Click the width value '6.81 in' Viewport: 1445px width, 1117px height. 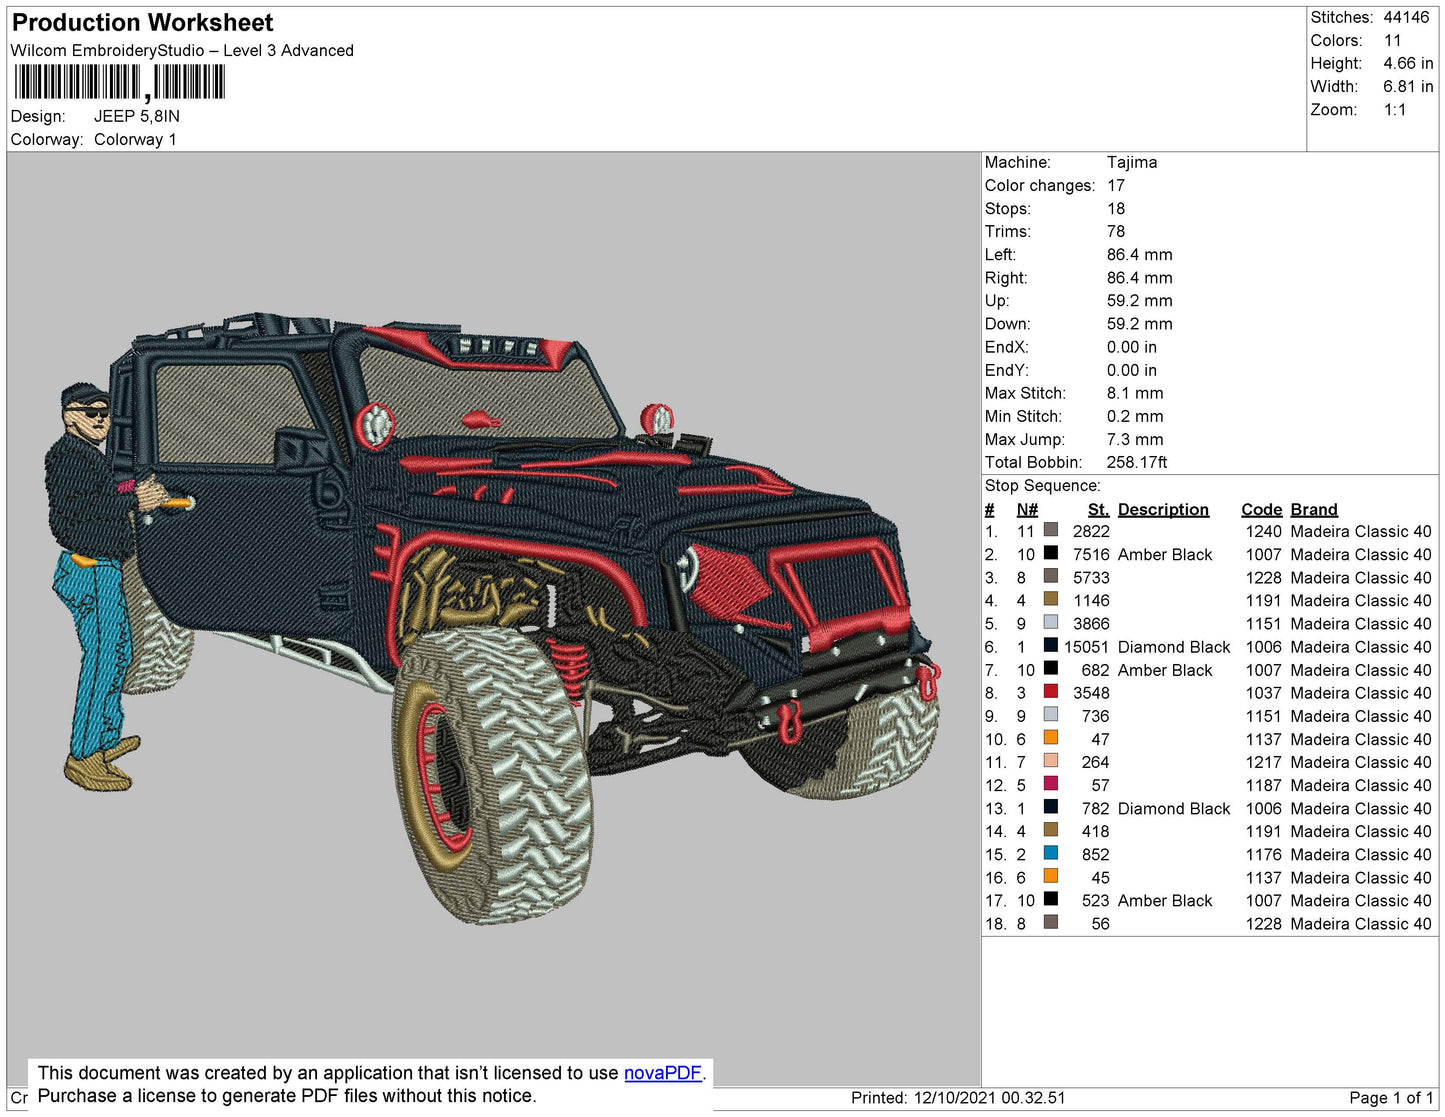pos(1408,87)
